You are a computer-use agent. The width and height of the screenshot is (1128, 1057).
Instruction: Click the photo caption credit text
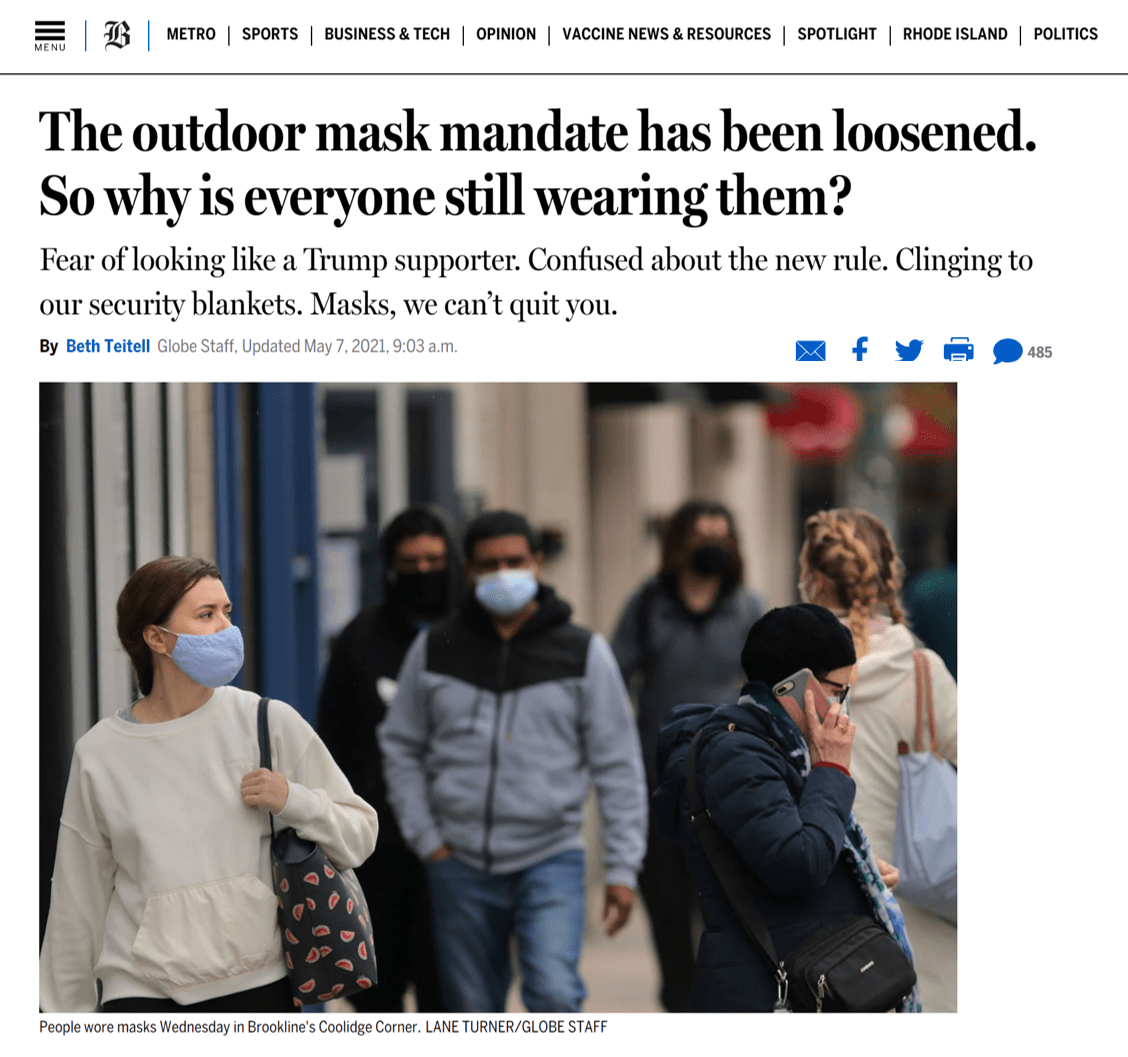point(516,1027)
